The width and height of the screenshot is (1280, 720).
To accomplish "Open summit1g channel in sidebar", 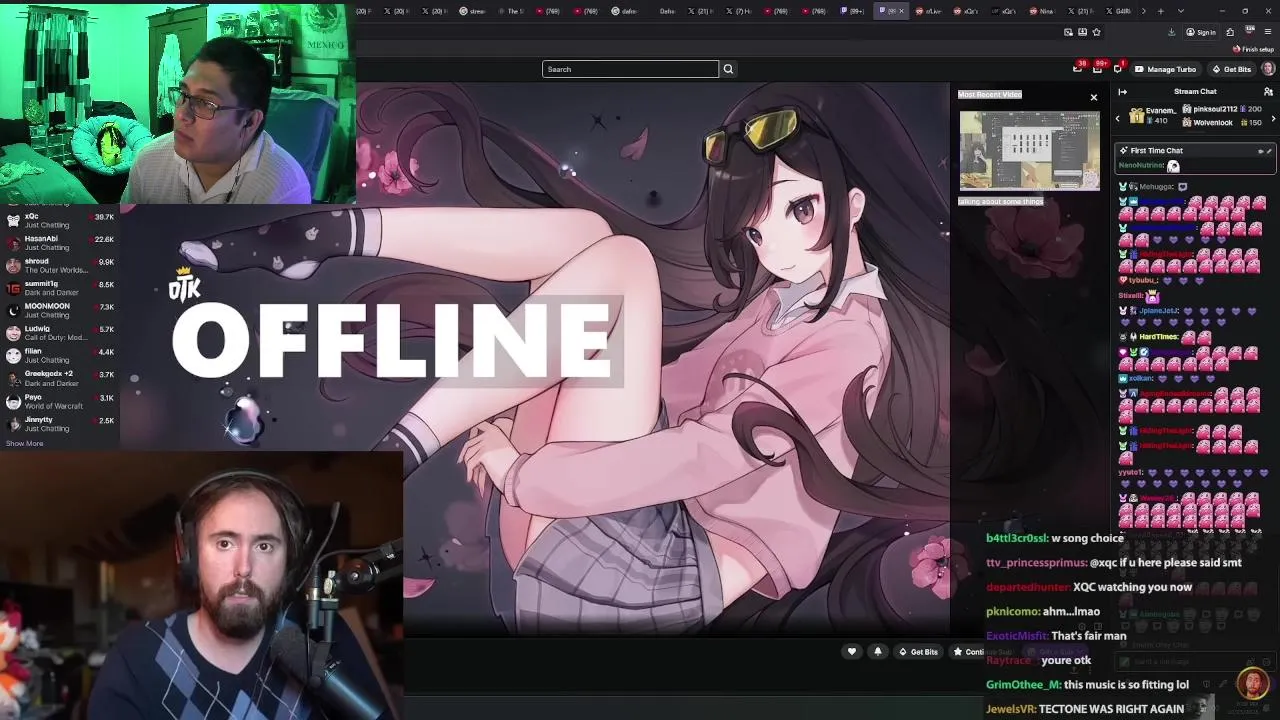I will click(x=60, y=288).
